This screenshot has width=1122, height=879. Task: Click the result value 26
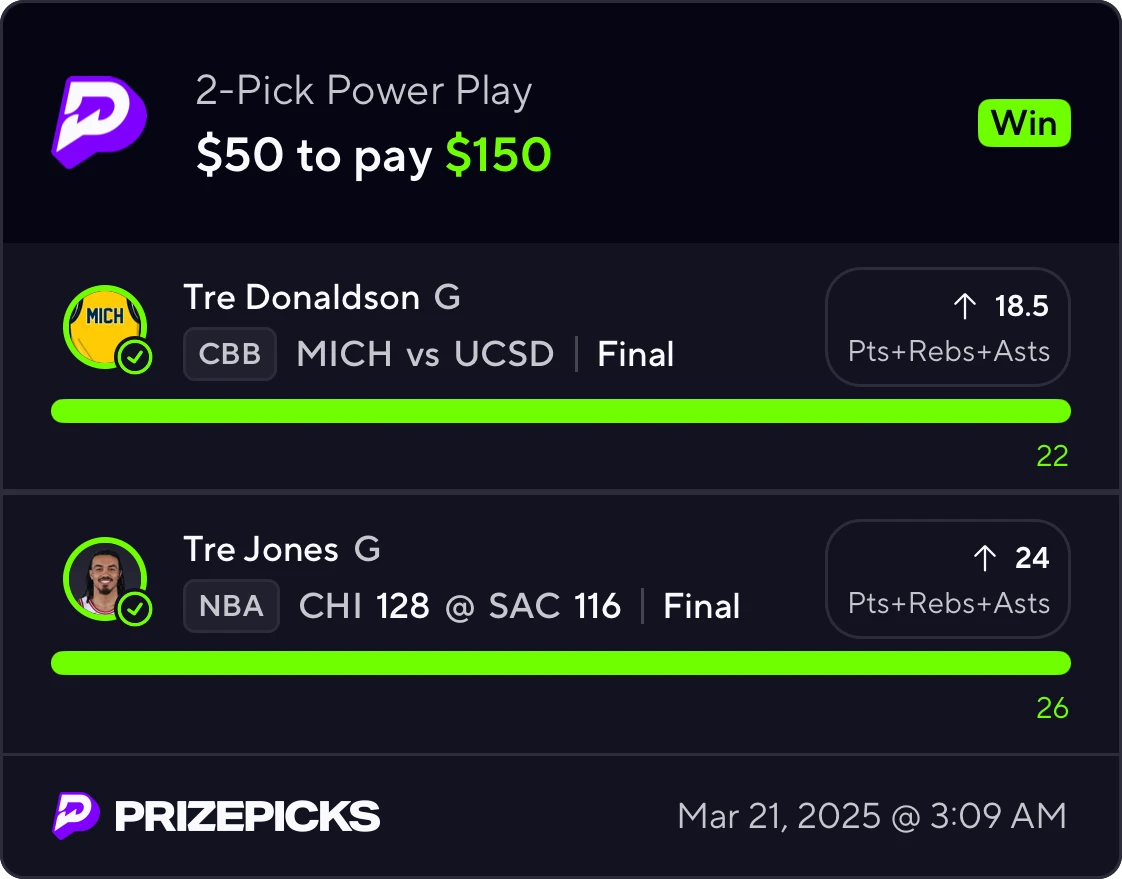tap(1052, 708)
